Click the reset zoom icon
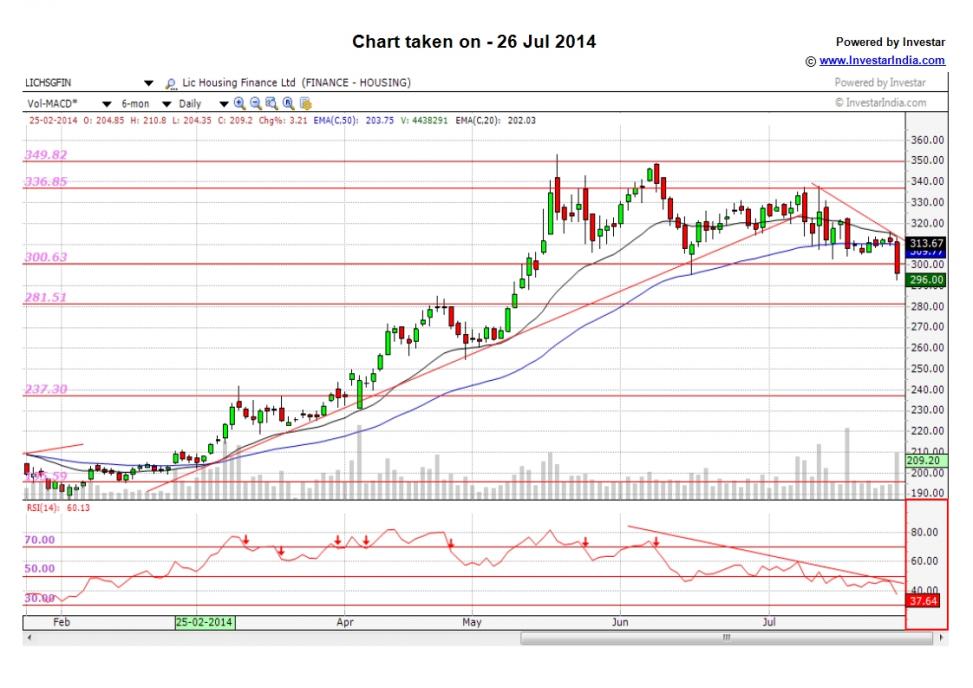 click(288, 104)
